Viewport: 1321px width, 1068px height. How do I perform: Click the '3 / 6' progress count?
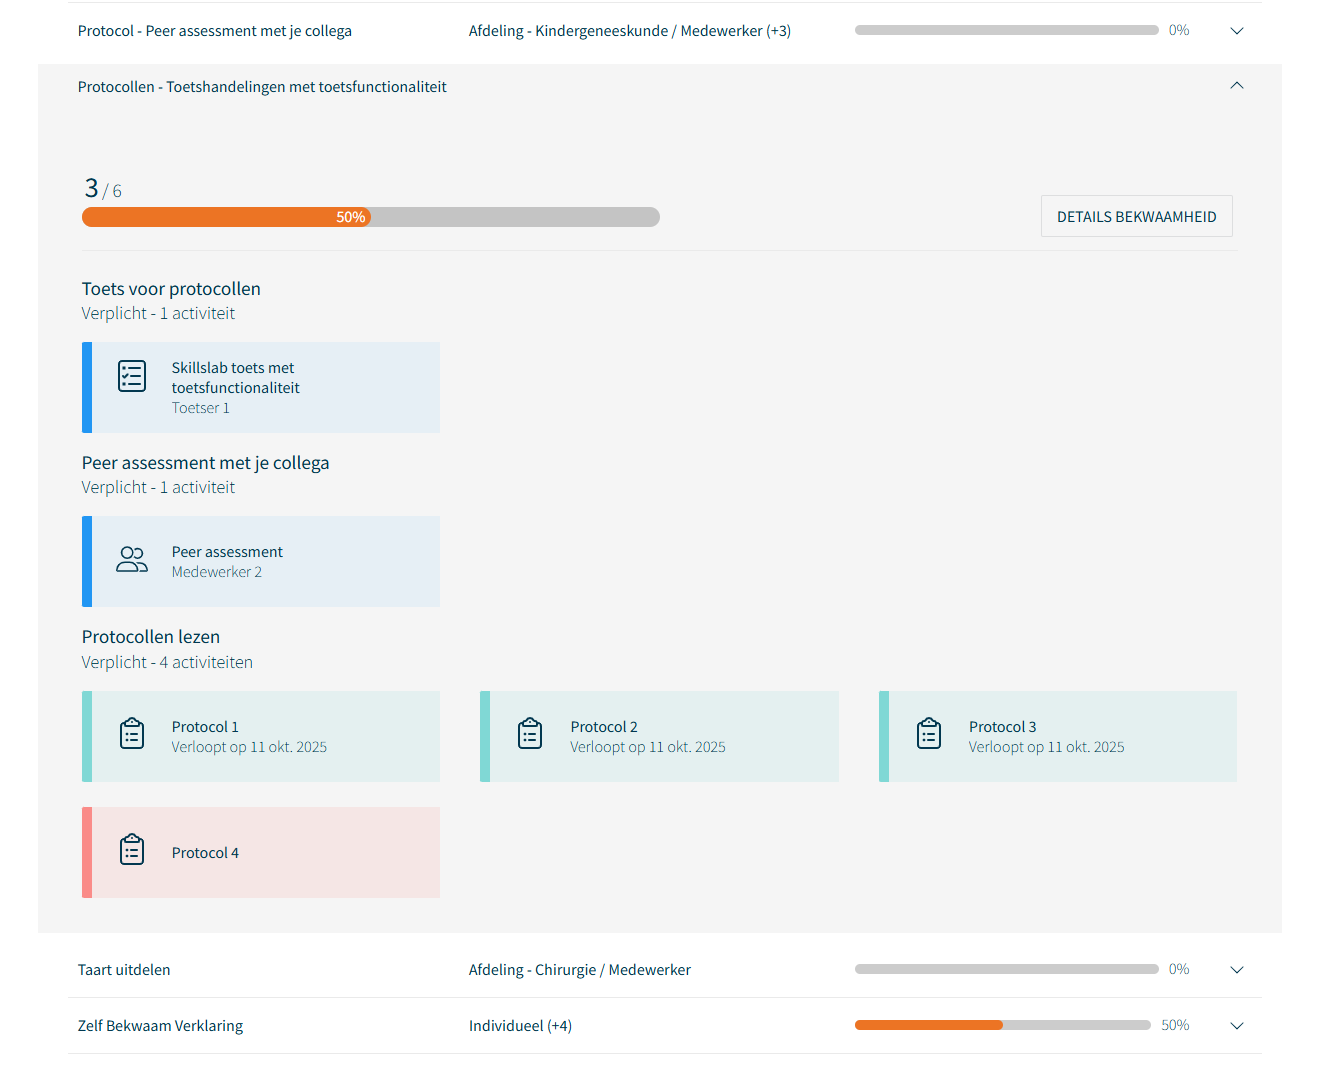pos(103,189)
